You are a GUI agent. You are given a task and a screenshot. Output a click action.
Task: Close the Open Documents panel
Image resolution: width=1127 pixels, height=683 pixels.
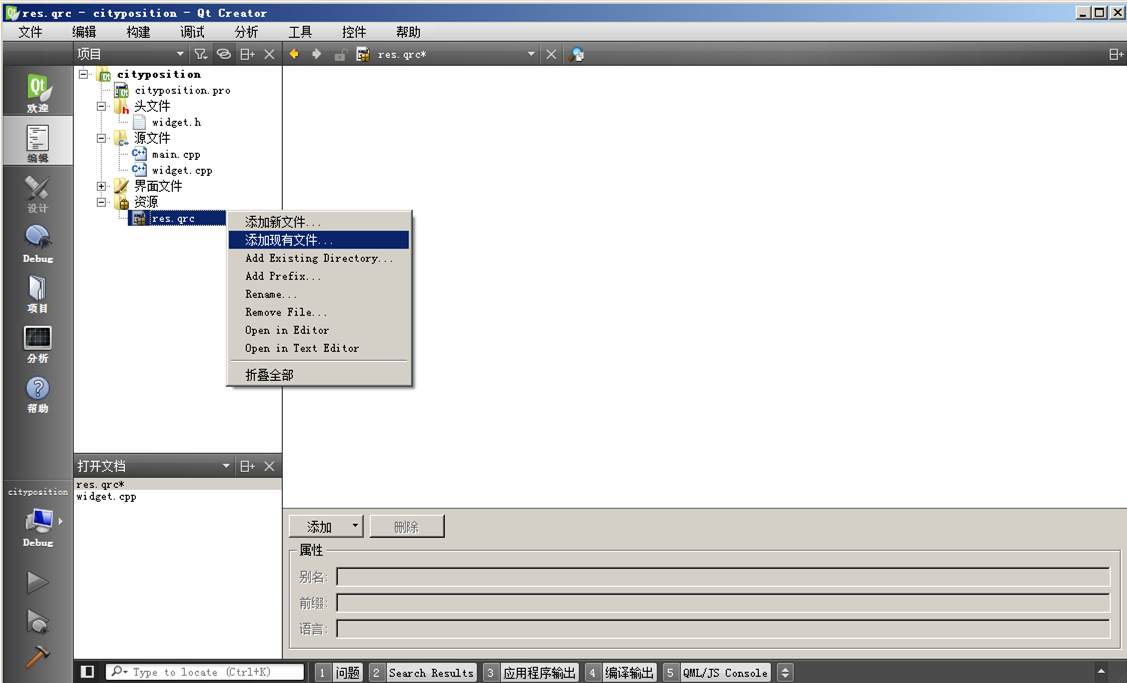270,466
